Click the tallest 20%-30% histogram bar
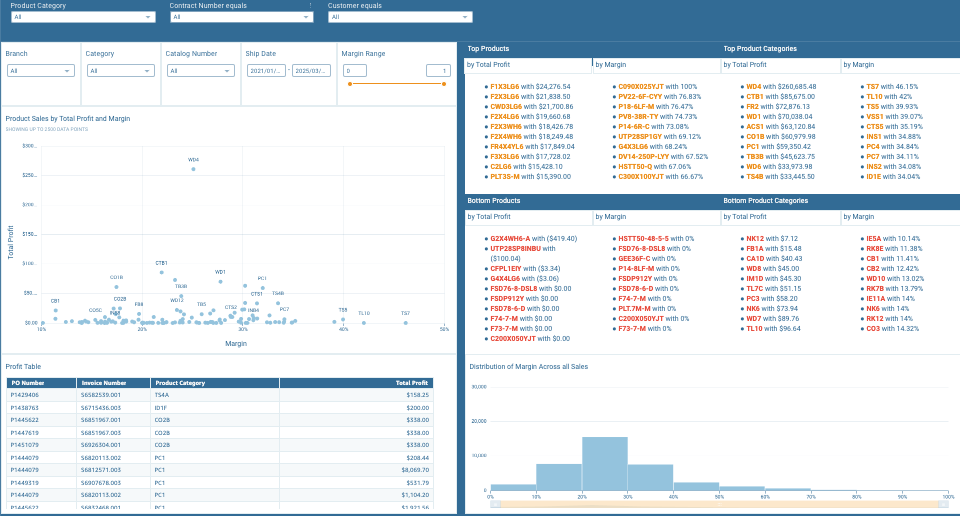 click(604, 464)
